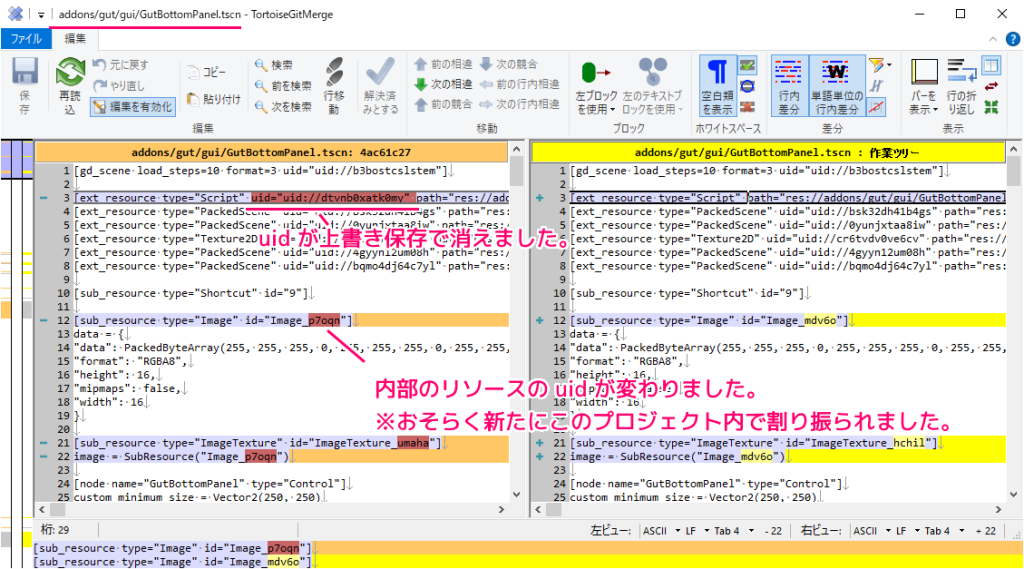Screen dimensions: 1024x569
Task: Undo the last change with 元に戻す
Action: click(x=121, y=65)
